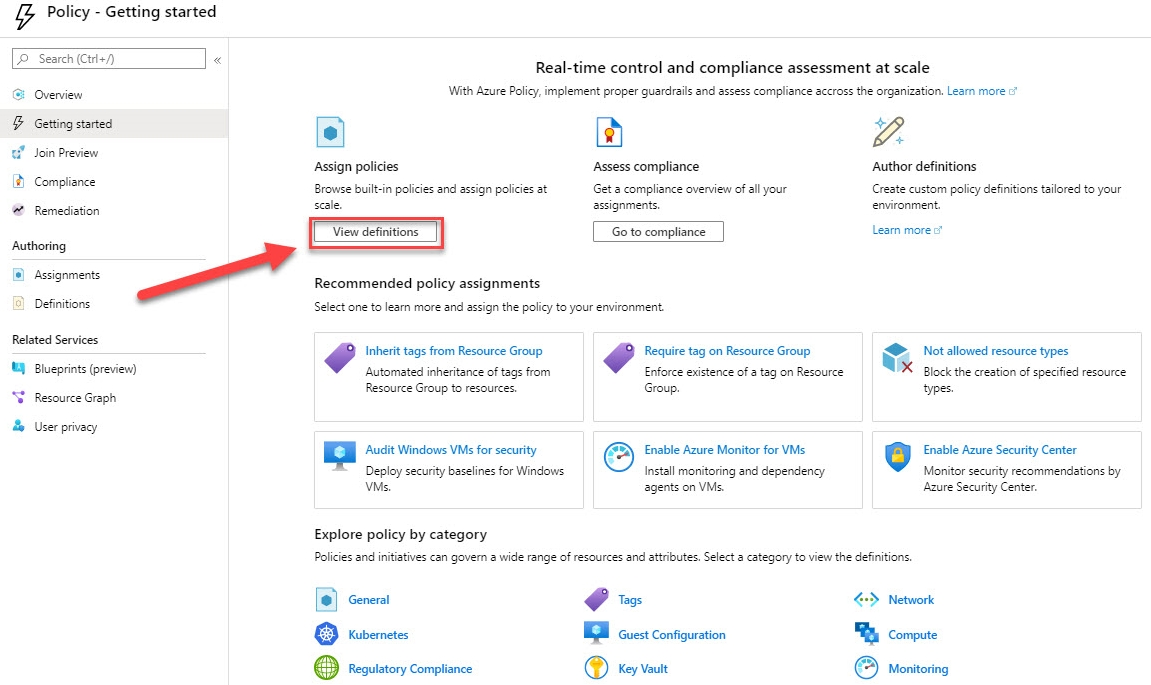Browse the Monitoring policy category link
Viewport: 1151px width, 685px height.
918,669
